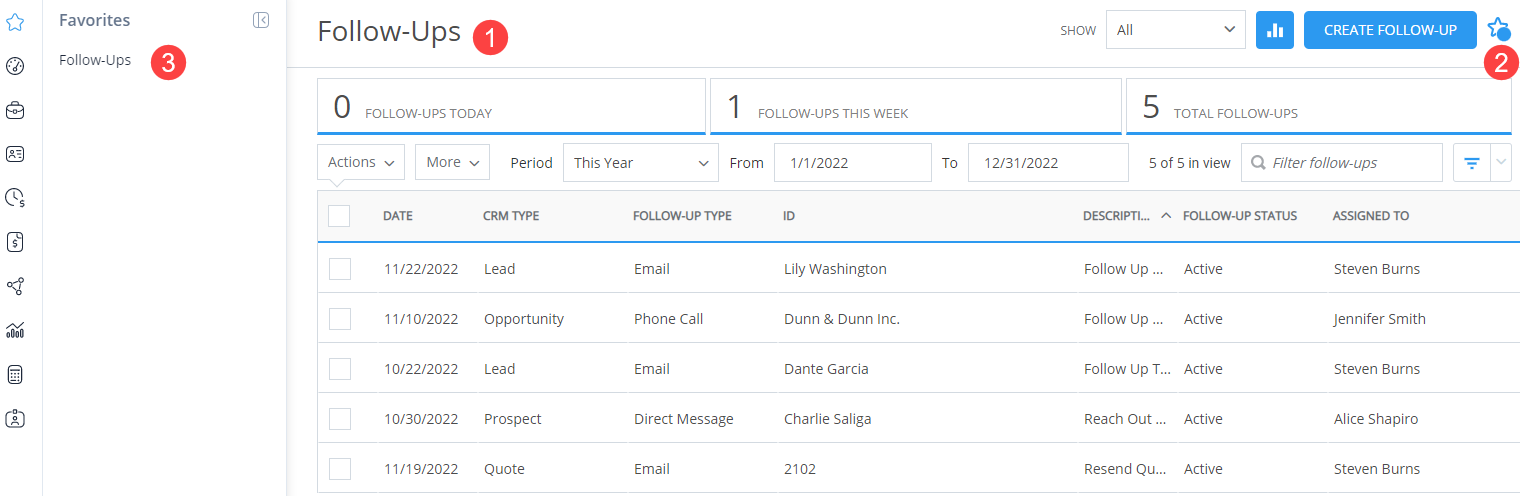This screenshot has height=496, width=1520.
Task: Click the To date field 12/31/2022
Action: [x=1048, y=163]
